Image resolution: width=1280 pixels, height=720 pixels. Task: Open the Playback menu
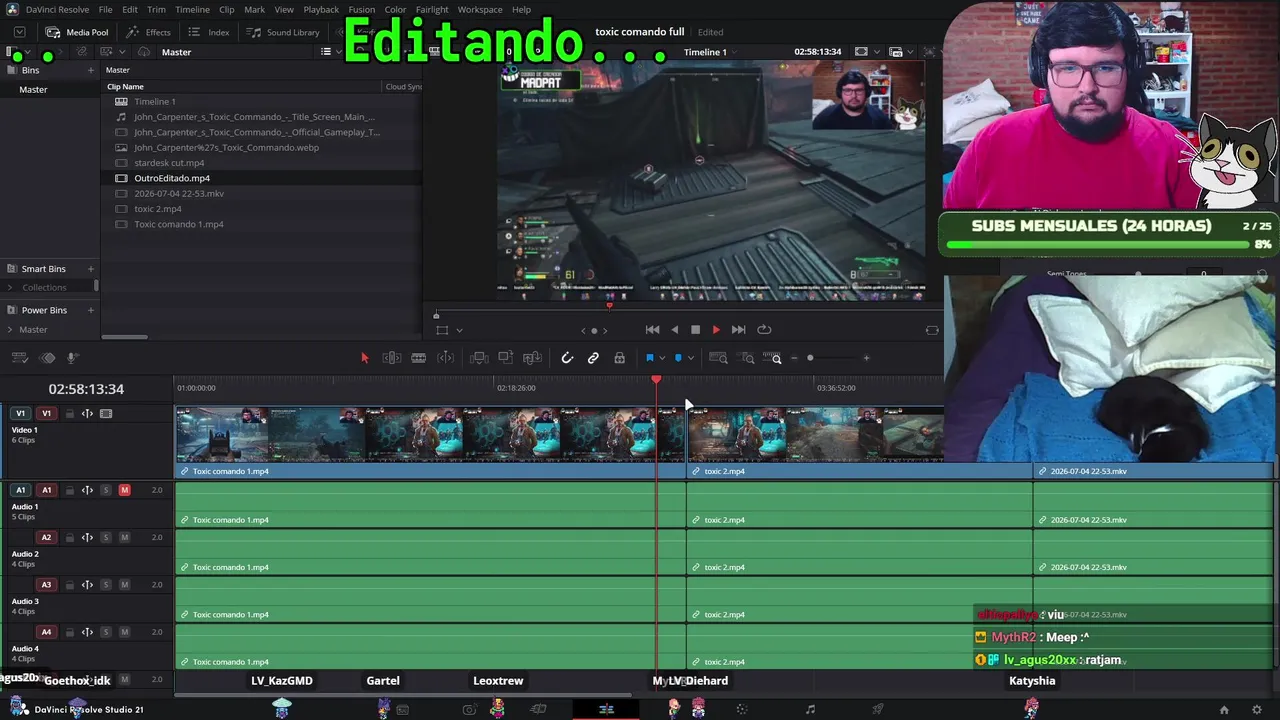321,10
